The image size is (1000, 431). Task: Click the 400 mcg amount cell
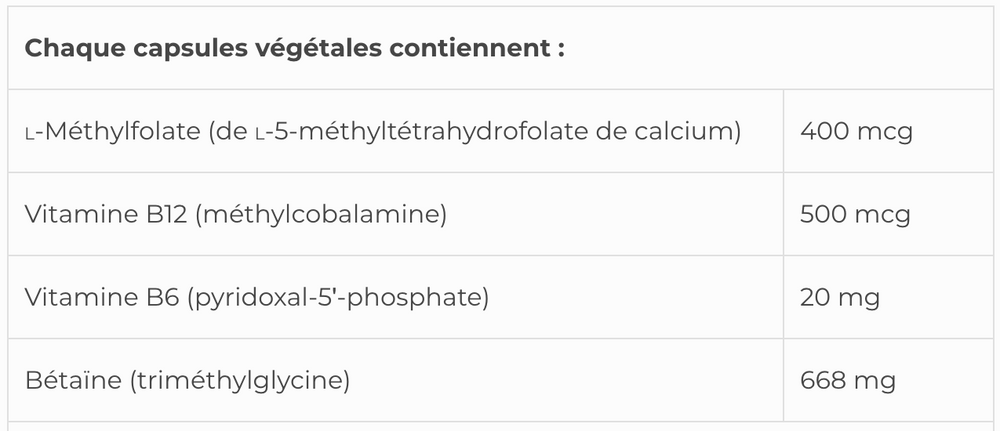[856, 131]
